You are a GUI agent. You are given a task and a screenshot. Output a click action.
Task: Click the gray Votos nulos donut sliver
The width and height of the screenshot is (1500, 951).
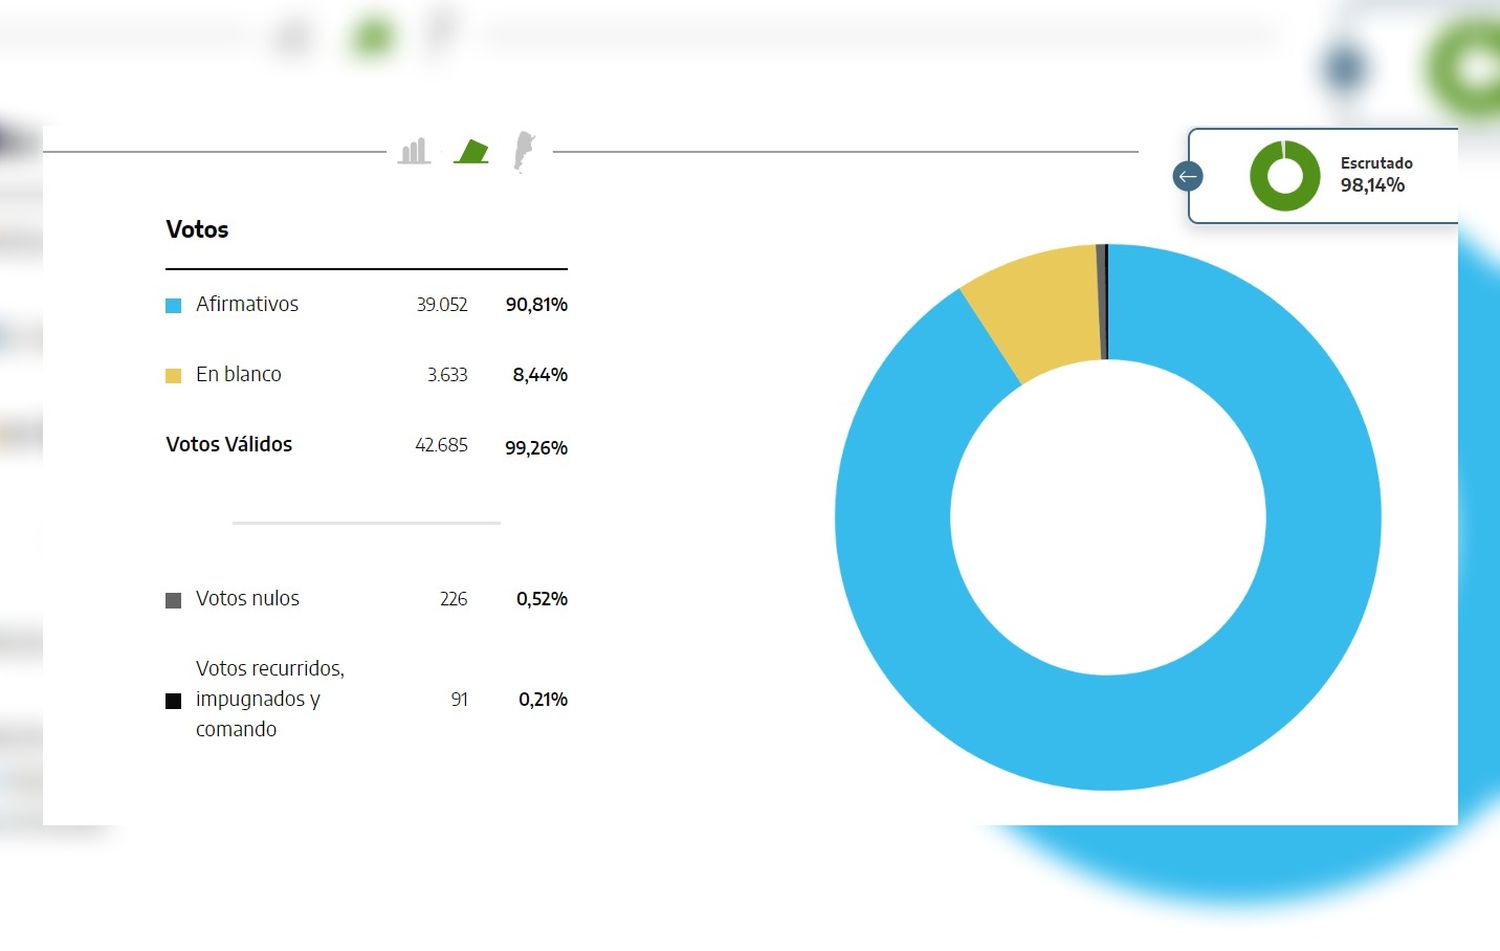(x=1101, y=301)
